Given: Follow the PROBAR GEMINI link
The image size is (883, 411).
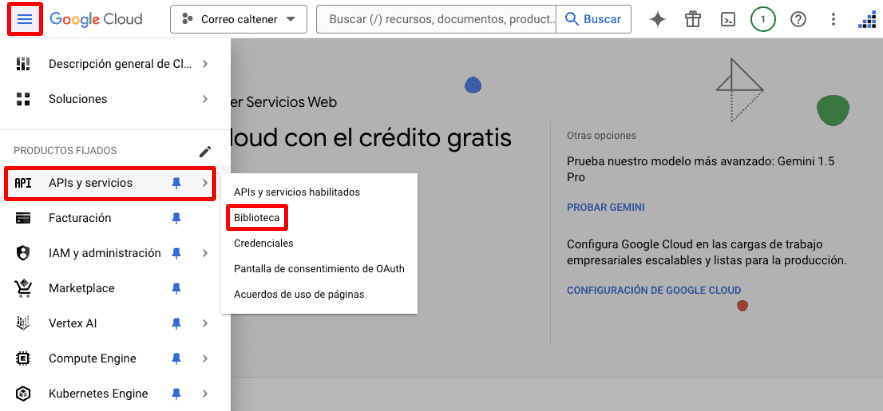Looking at the screenshot, I should tap(605, 208).
